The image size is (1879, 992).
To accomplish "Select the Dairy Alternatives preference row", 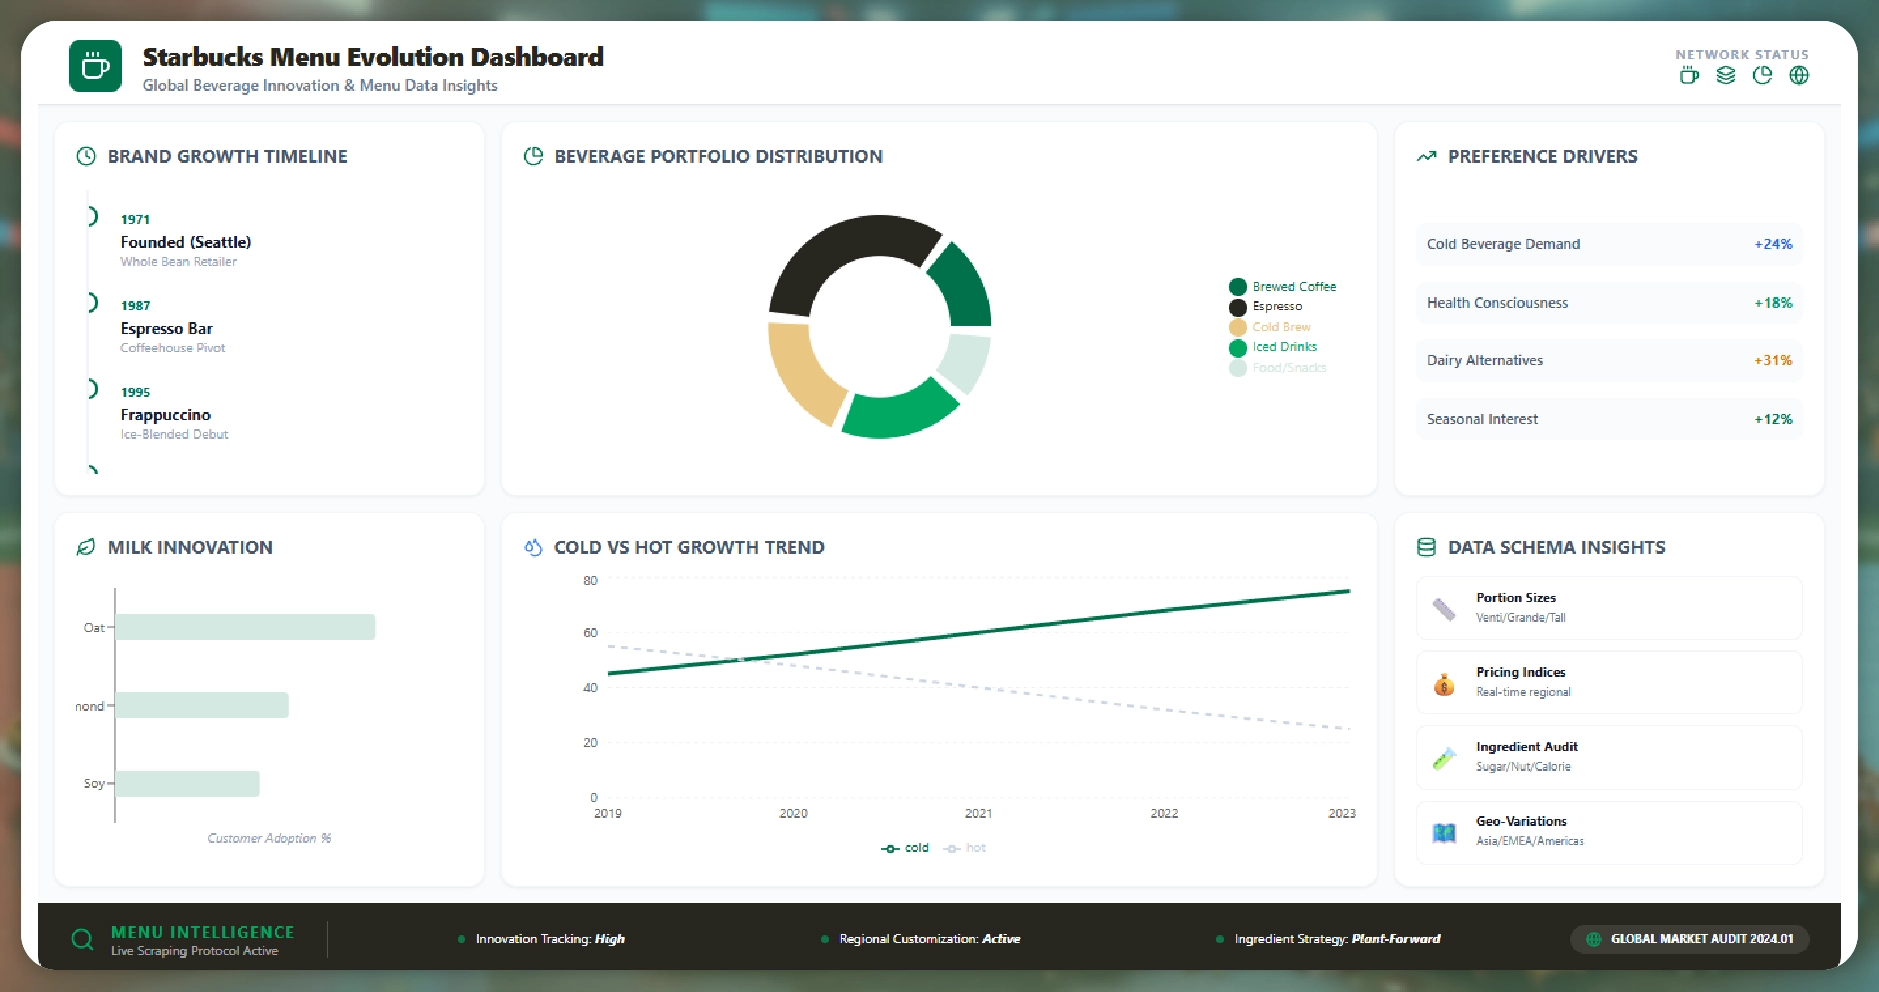I will coord(1608,361).
